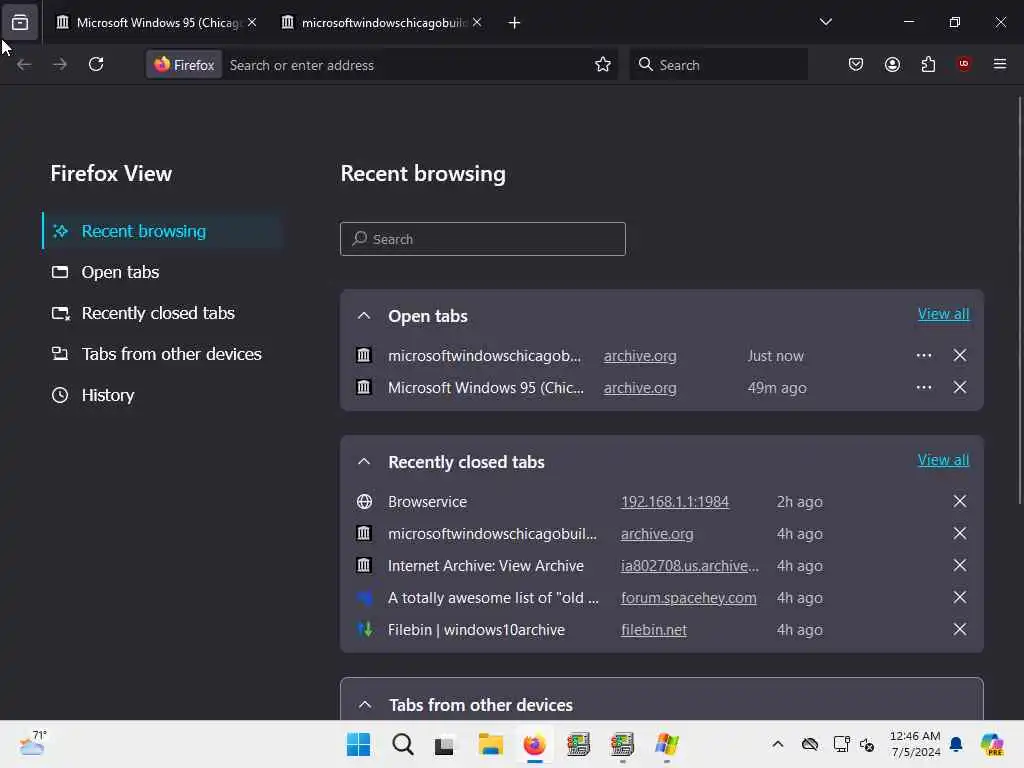Switch to the microsoftwindowschicagobuild browser tab
The width and height of the screenshot is (1024, 768).
coord(383,23)
